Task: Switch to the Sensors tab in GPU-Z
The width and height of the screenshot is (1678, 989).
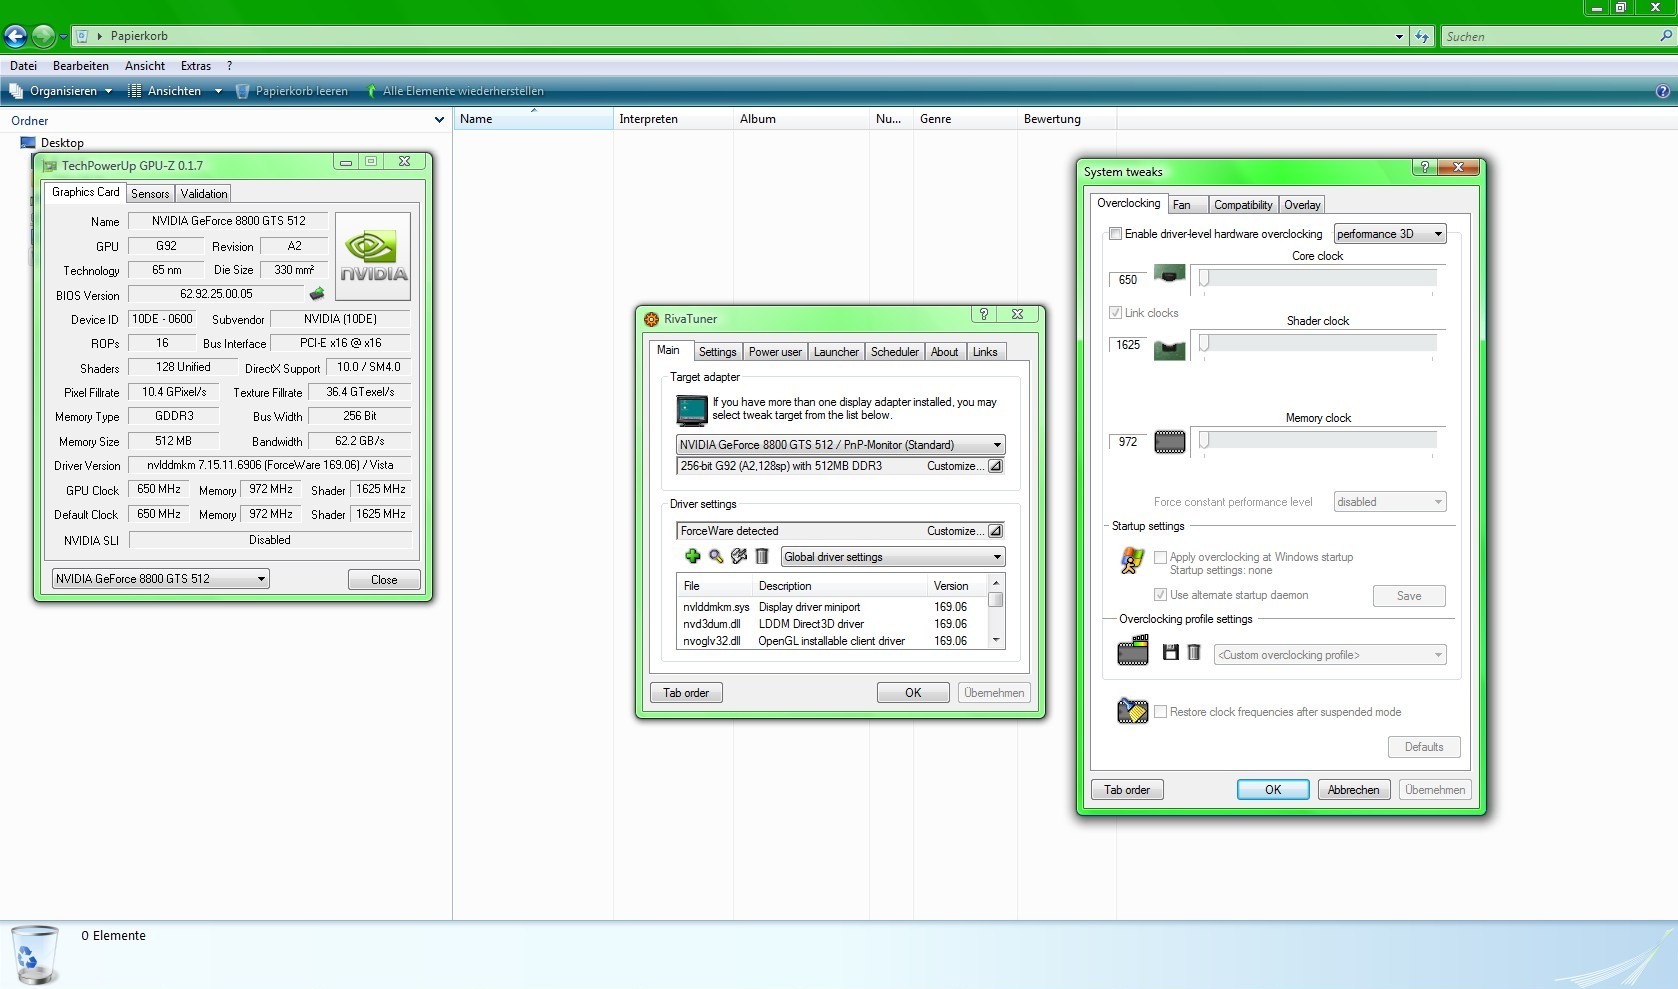Action: click(150, 194)
